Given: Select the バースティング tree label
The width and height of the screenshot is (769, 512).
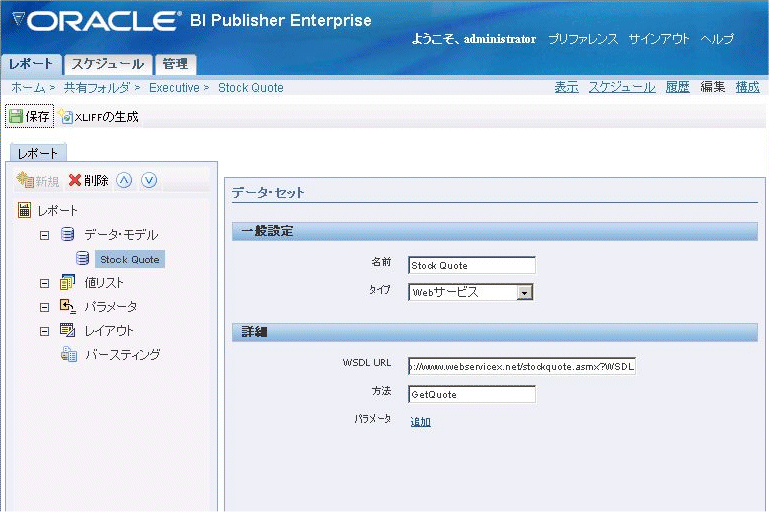Looking at the screenshot, I should (x=123, y=355).
